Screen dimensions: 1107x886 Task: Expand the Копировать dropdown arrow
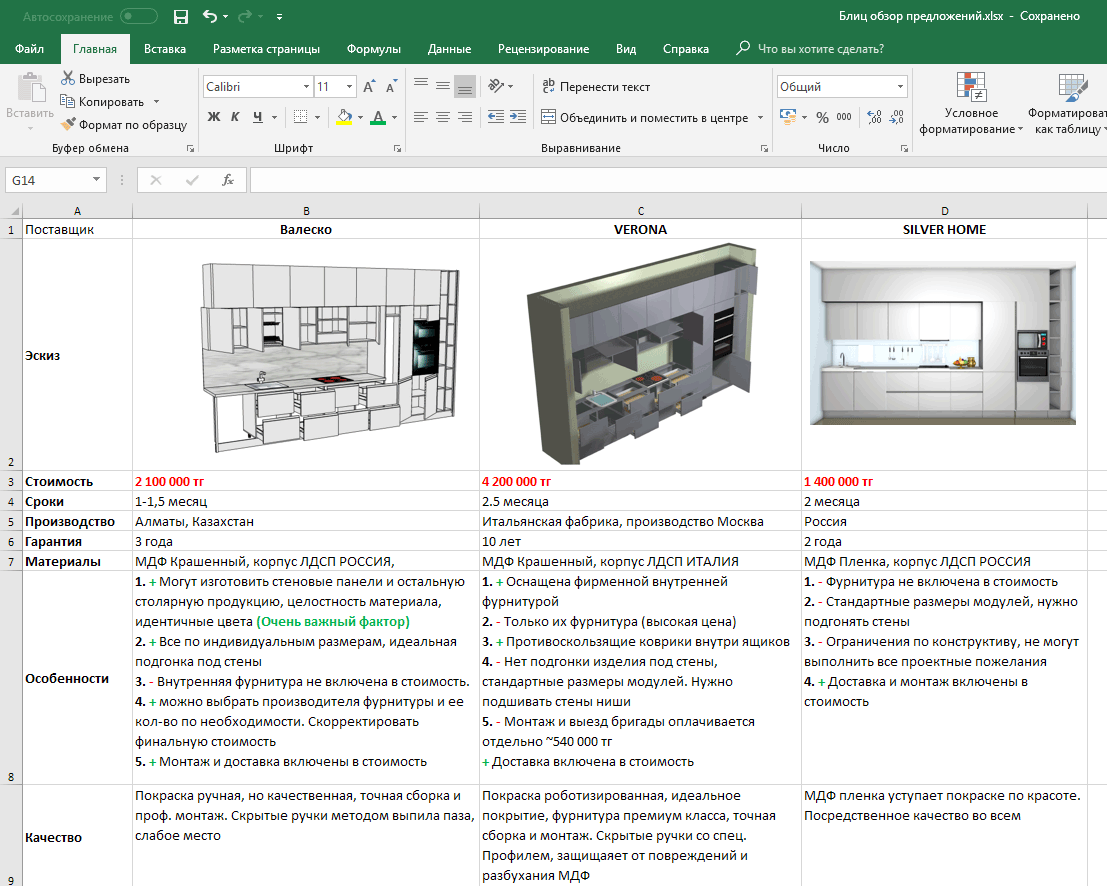156,102
